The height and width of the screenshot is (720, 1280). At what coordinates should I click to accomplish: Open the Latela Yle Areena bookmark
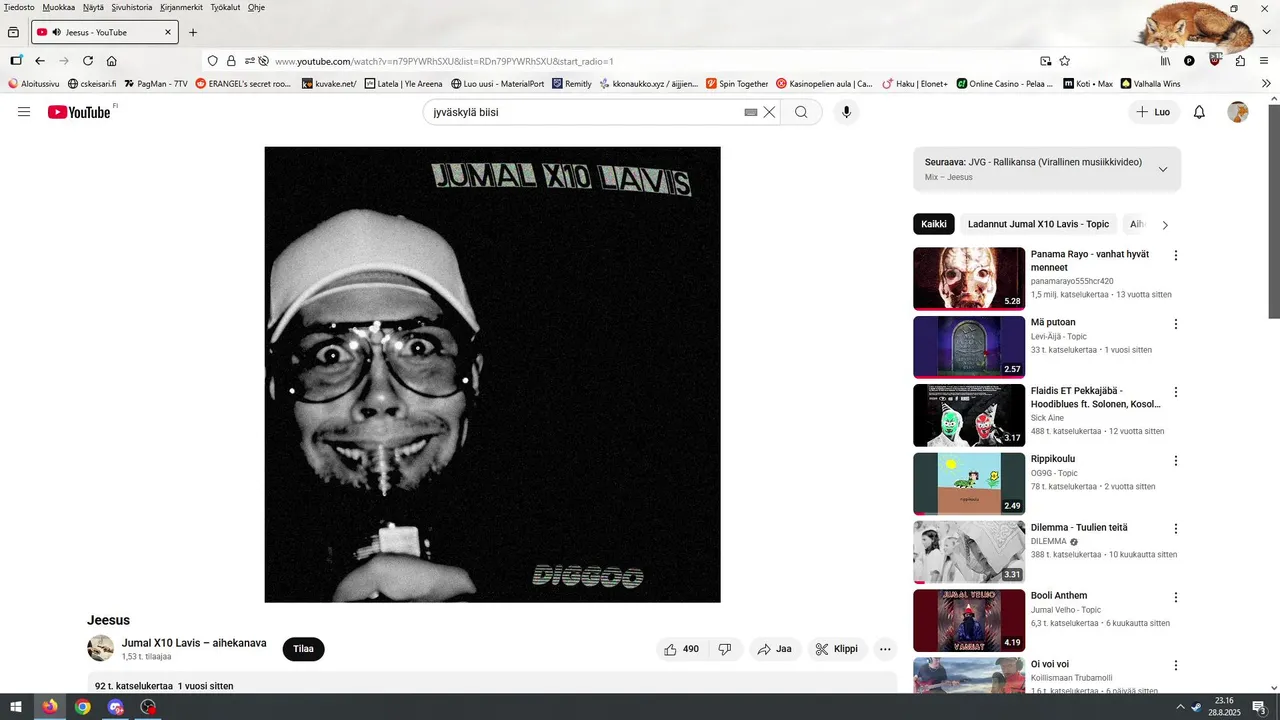403,84
